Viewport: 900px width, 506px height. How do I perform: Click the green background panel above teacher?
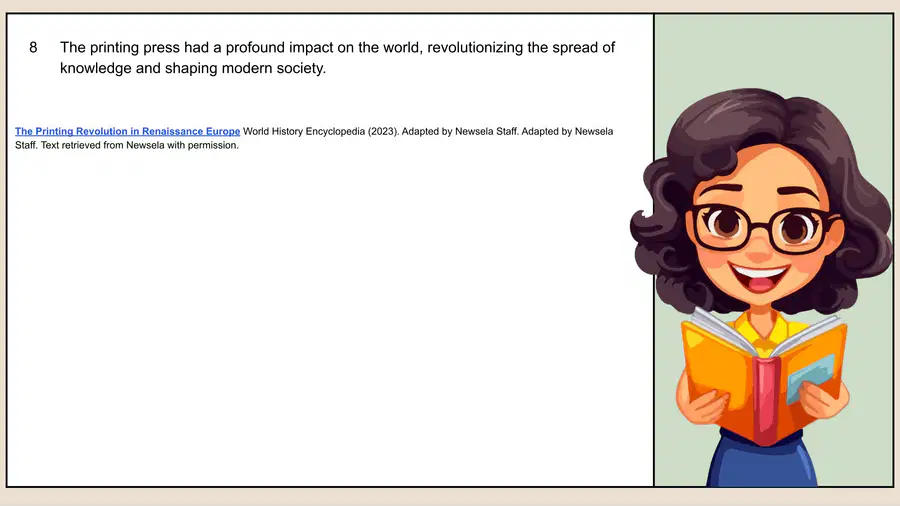tap(773, 49)
